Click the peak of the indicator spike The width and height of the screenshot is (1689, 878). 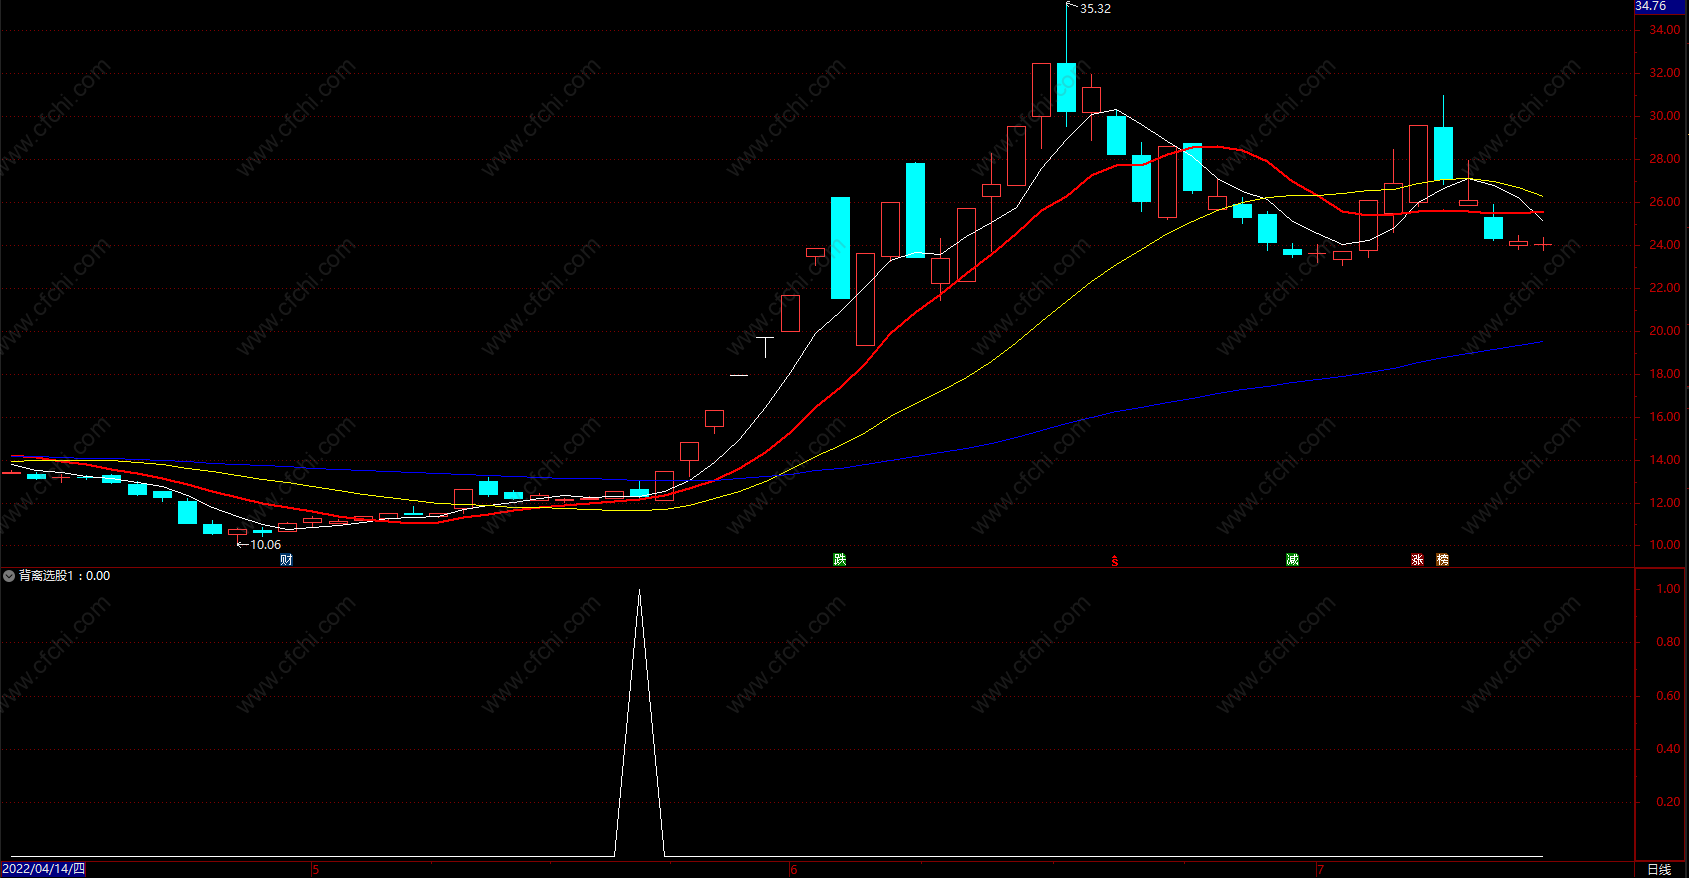(640, 590)
